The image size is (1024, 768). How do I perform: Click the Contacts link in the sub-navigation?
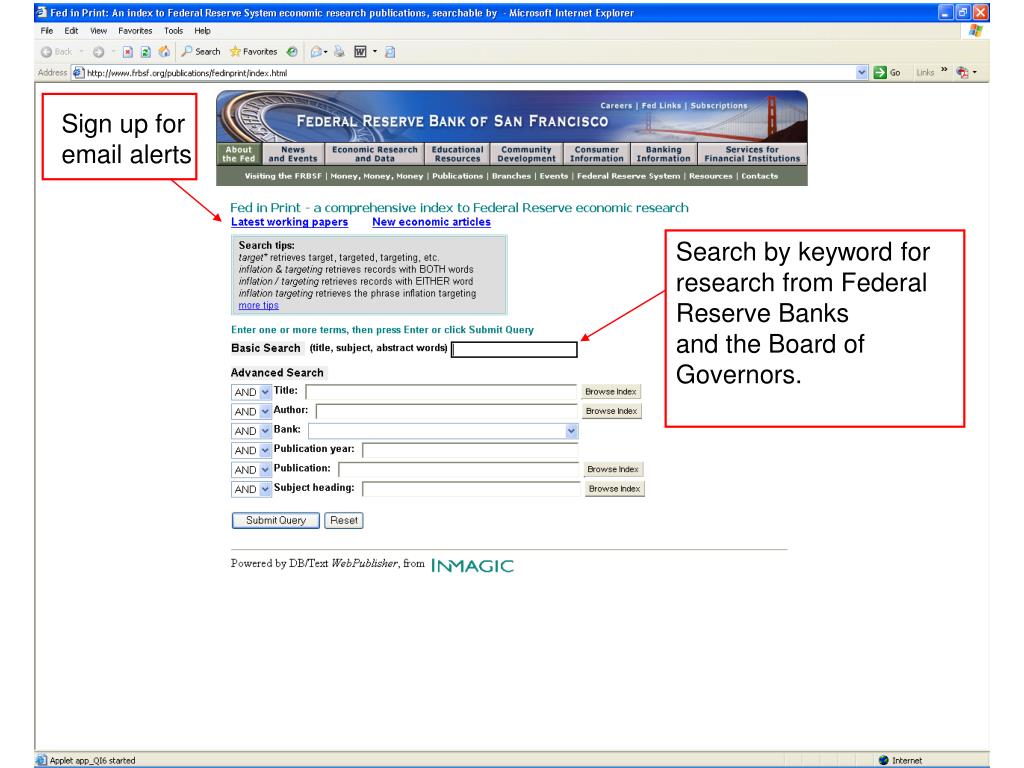coord(760,176)
